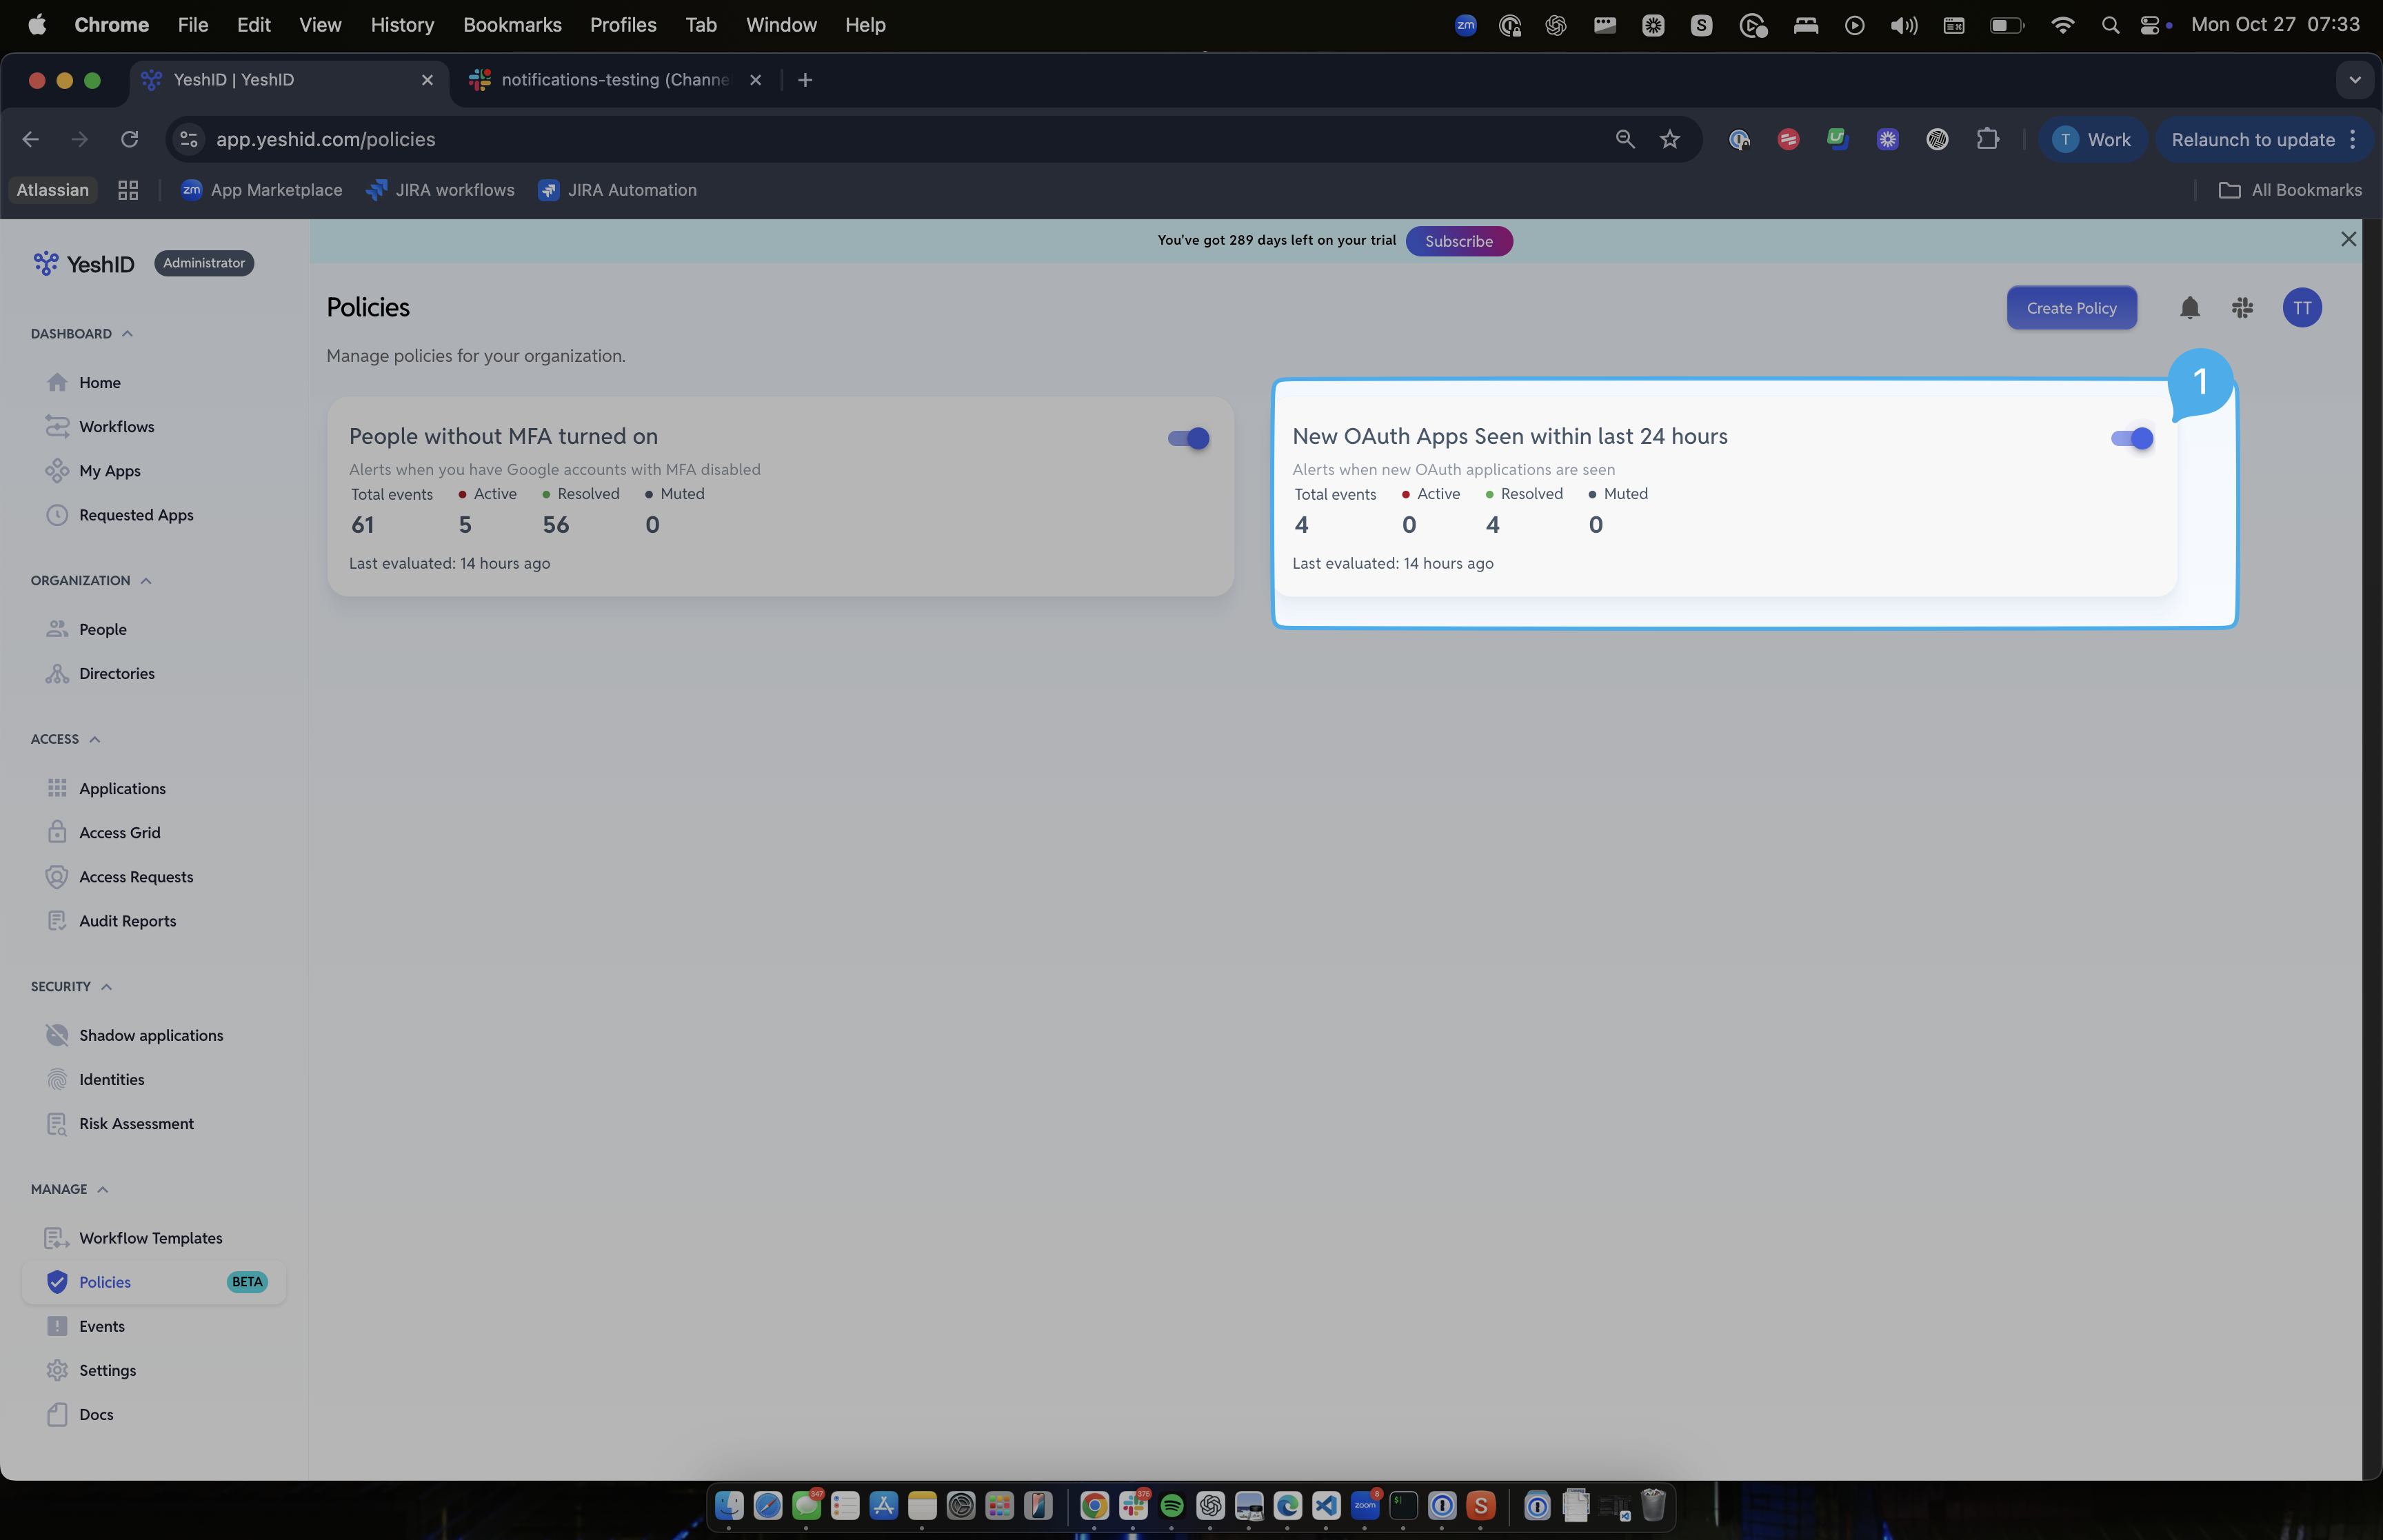Open the History menu
Viewport: 2383px width, 1540px height.
pos(402,25)
